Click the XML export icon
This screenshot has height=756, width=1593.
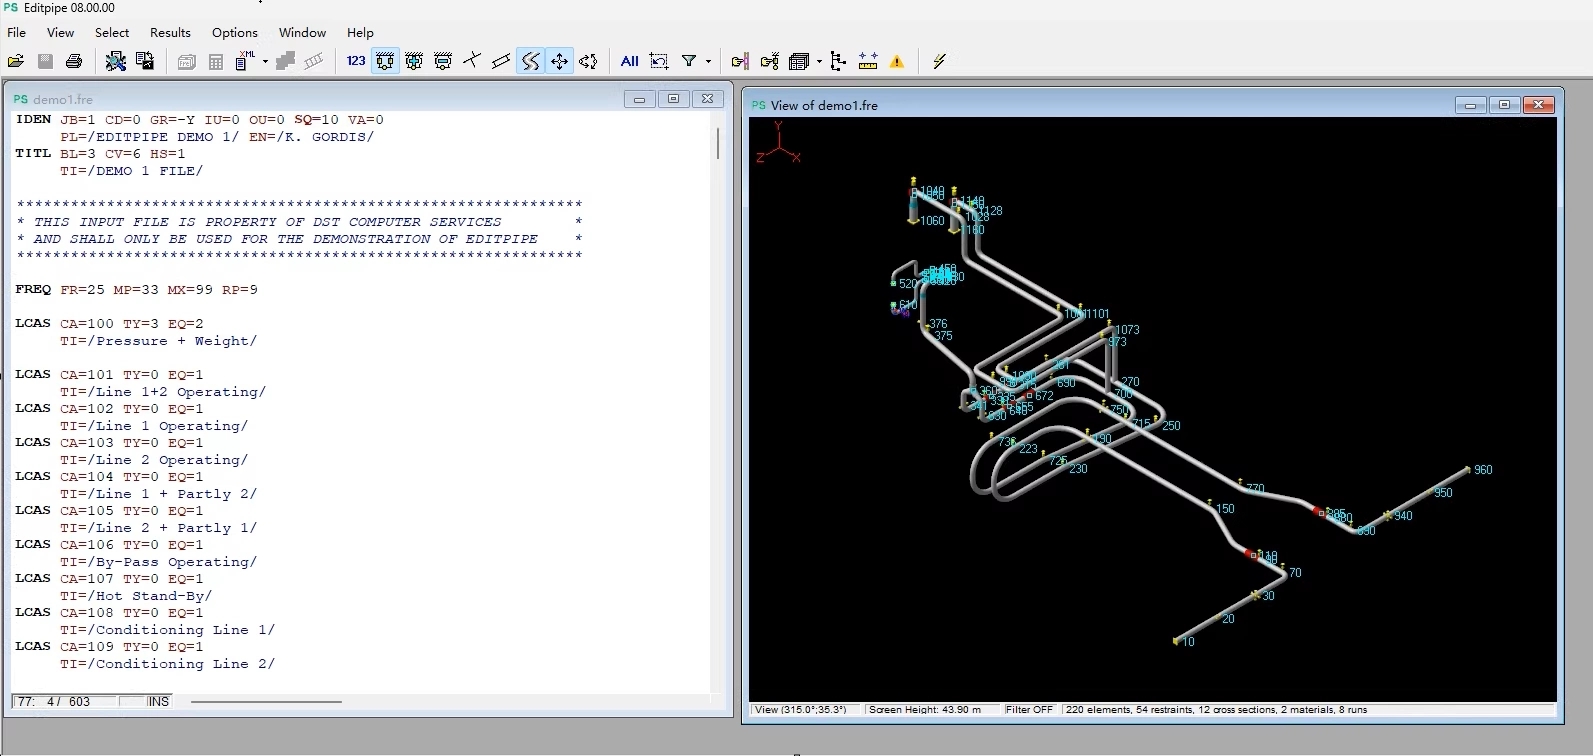coord(245,61)
